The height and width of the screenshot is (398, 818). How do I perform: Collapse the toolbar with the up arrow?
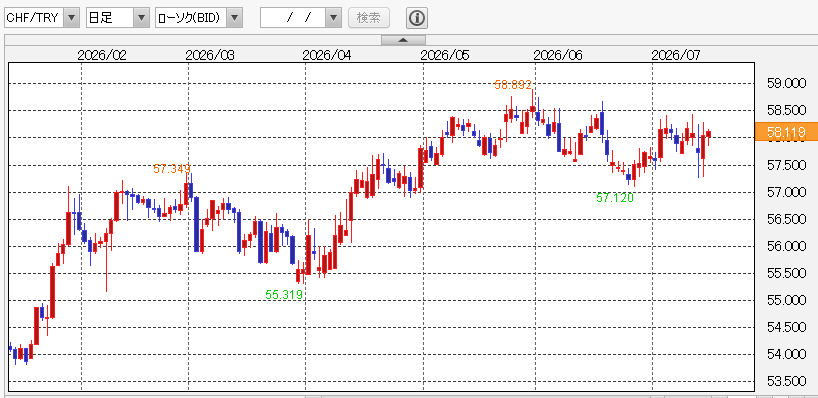(403, 40)
